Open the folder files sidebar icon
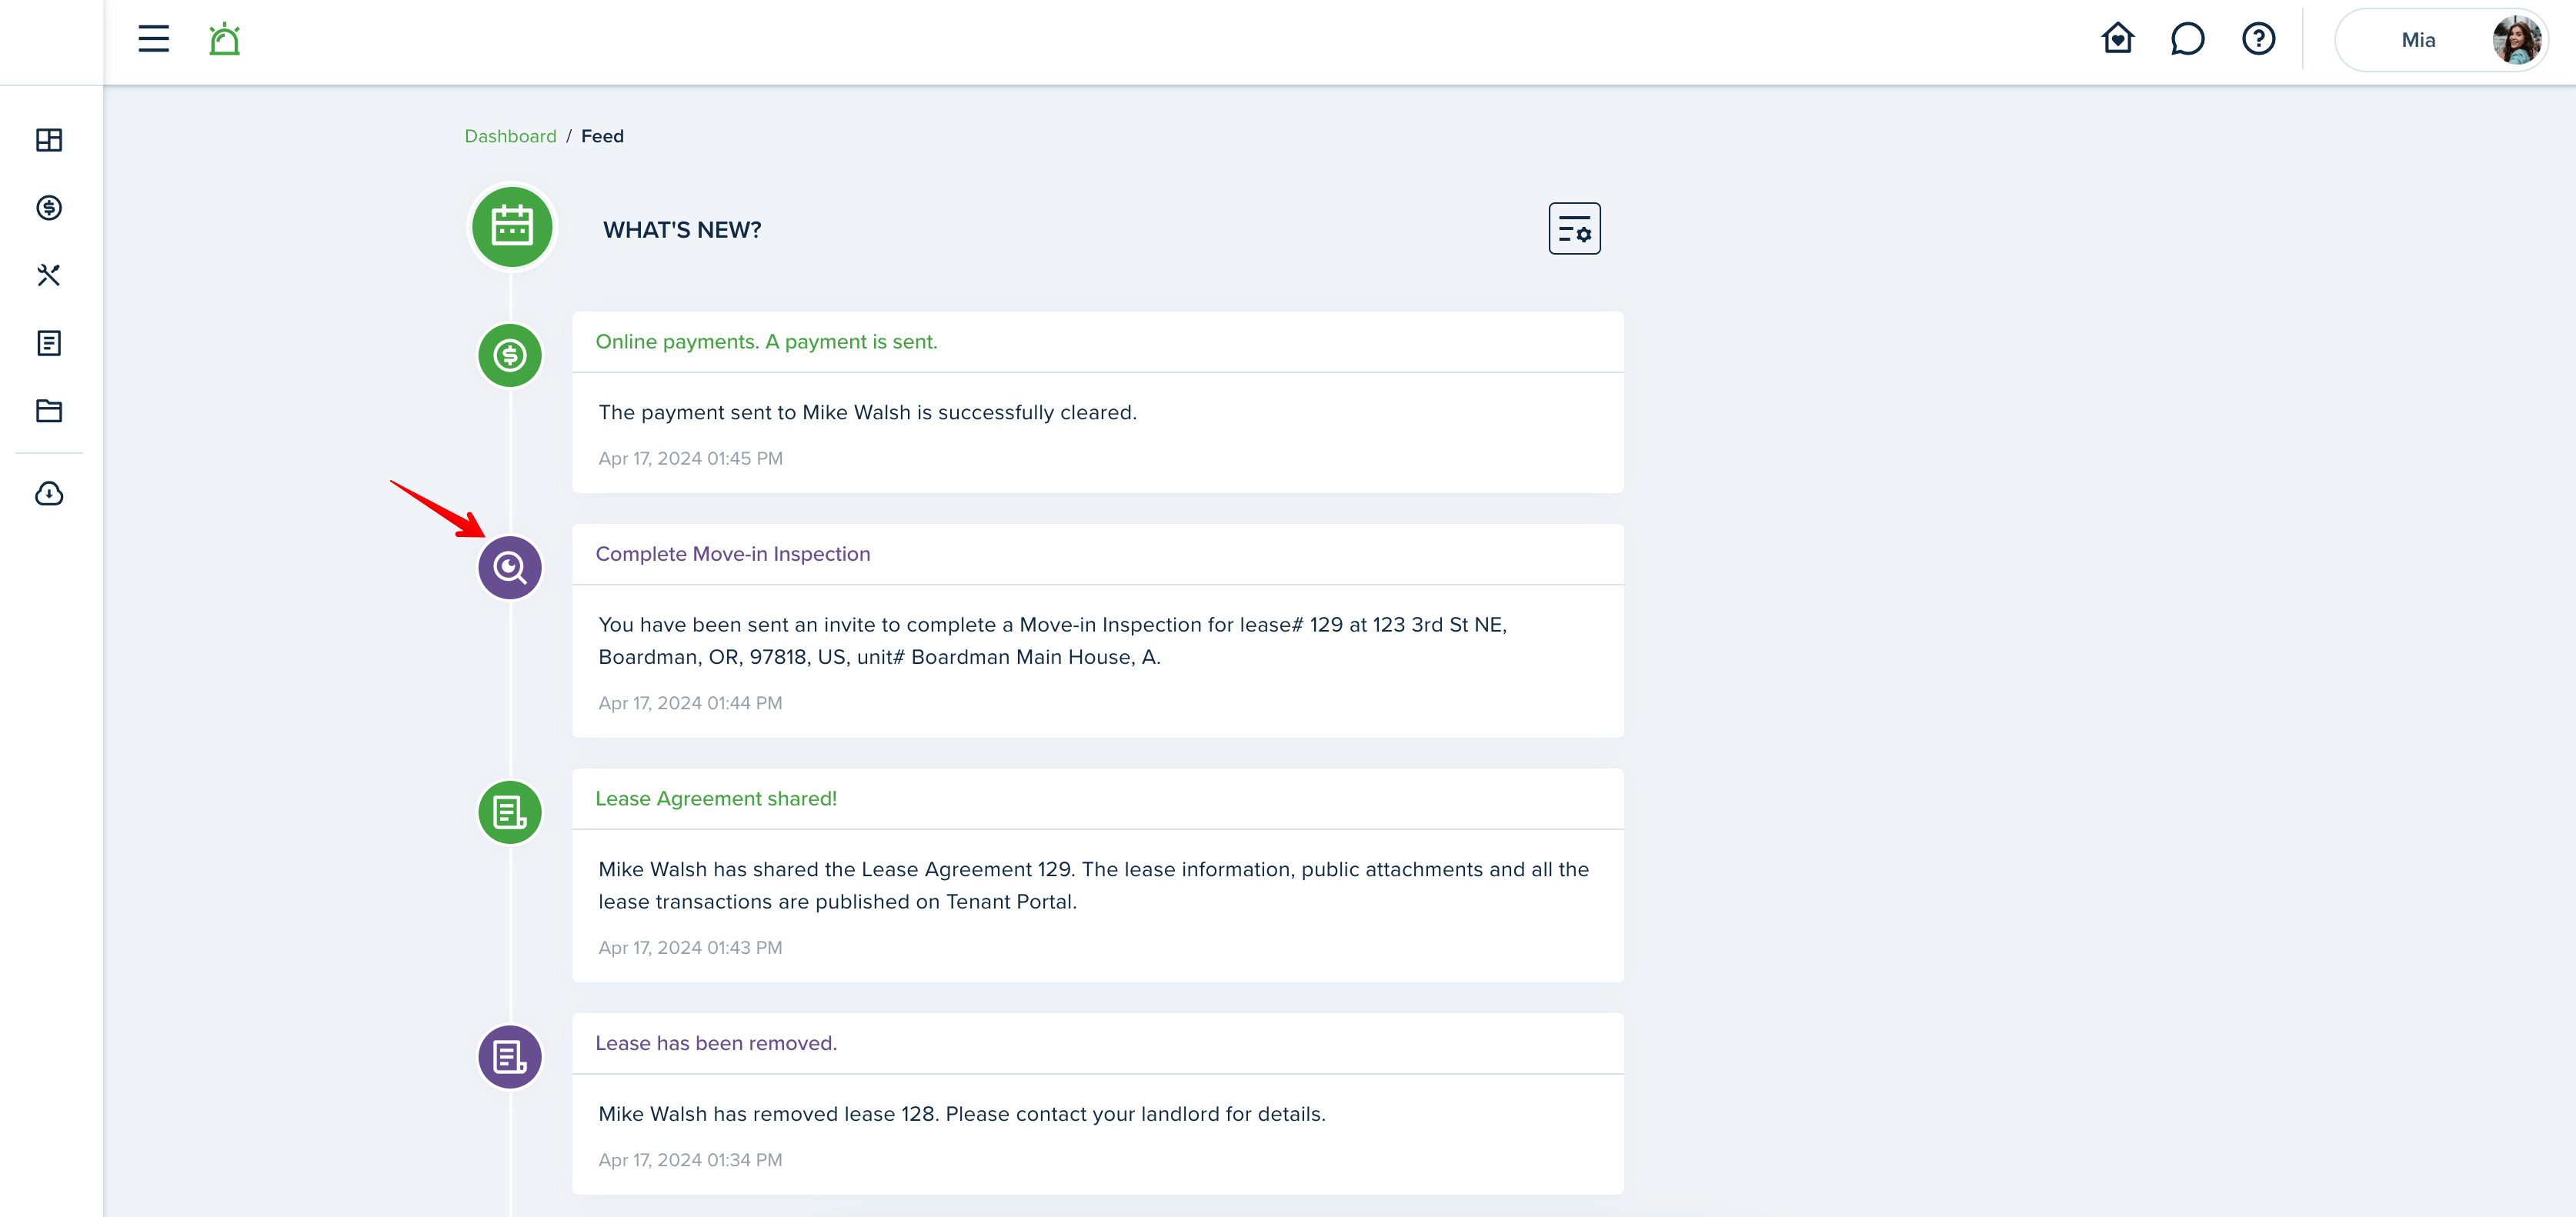This screenshot has height=1217, width=2576. [49, 411]
